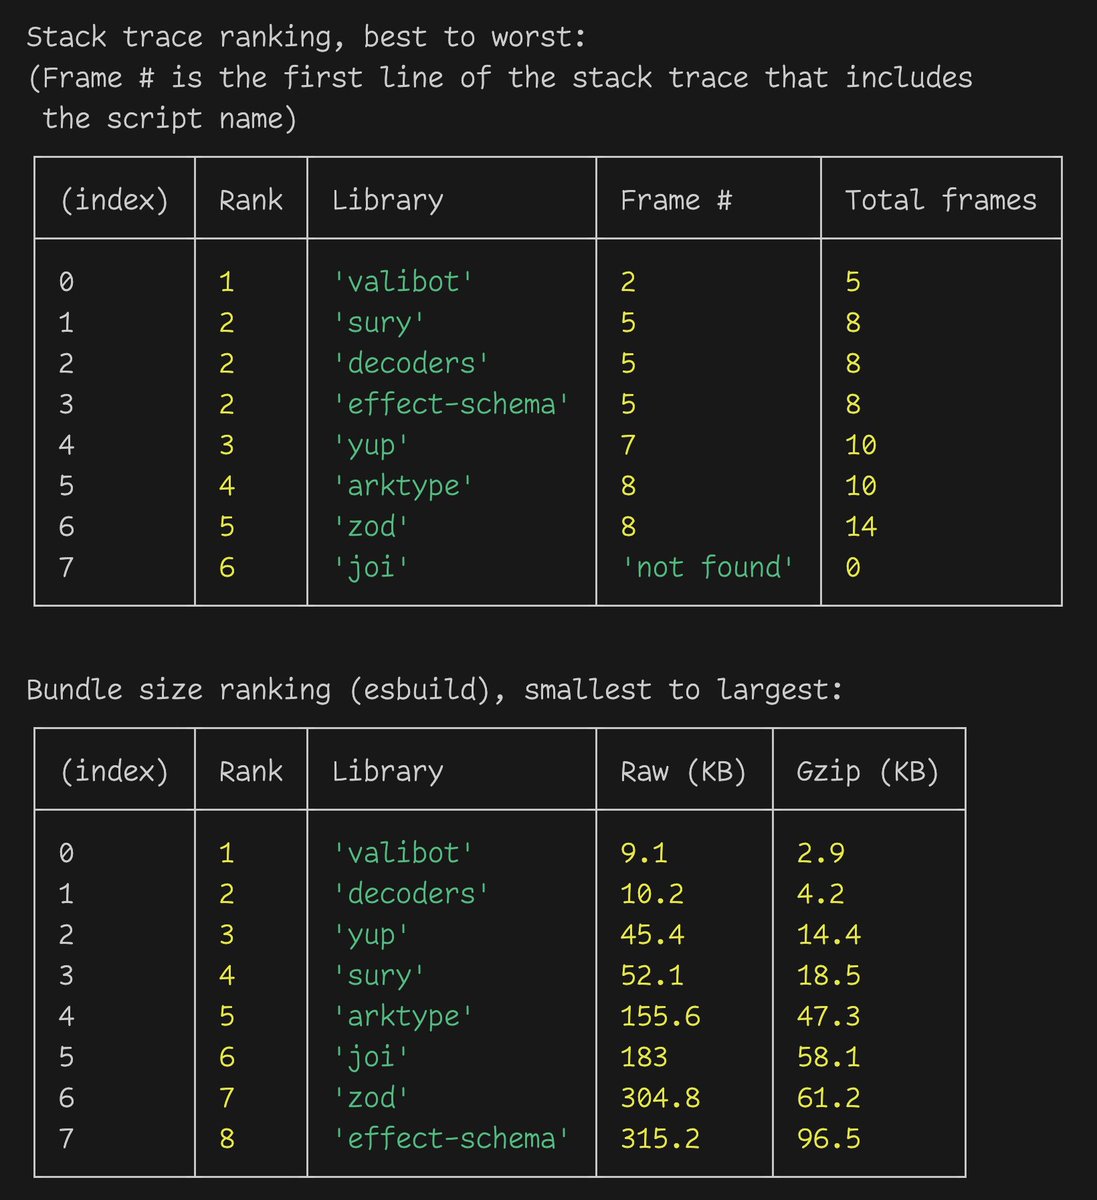
Task: Click gzip size value 47.3
Action: [829, 1017]
